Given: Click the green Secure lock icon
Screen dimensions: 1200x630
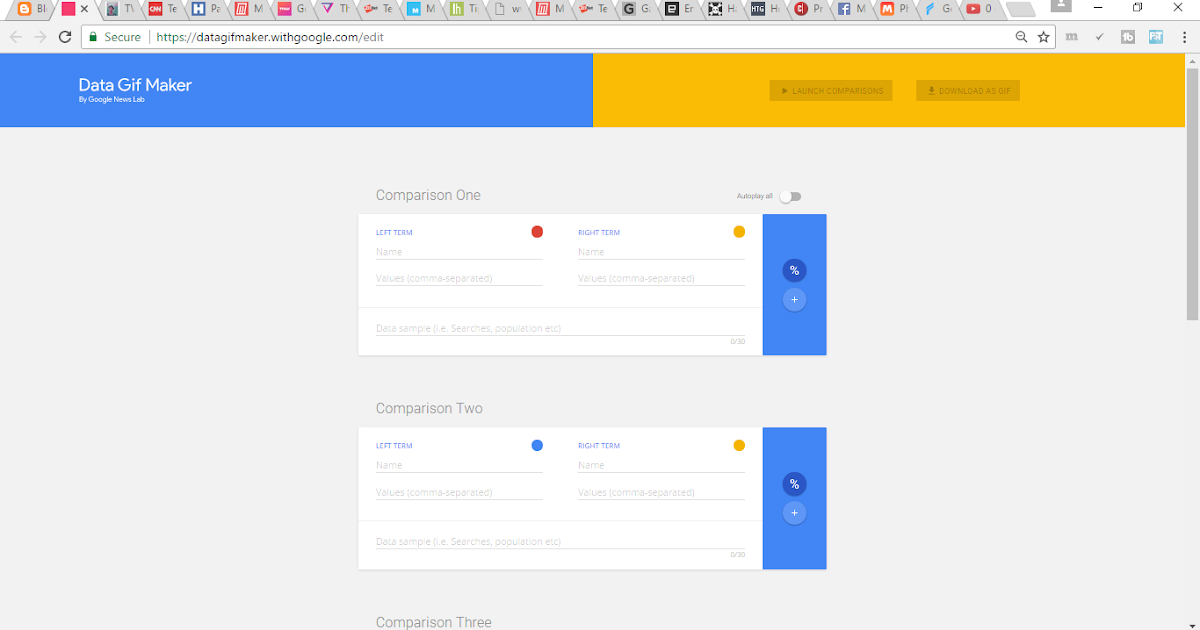Looking at the screenshot, I should 93,37.
